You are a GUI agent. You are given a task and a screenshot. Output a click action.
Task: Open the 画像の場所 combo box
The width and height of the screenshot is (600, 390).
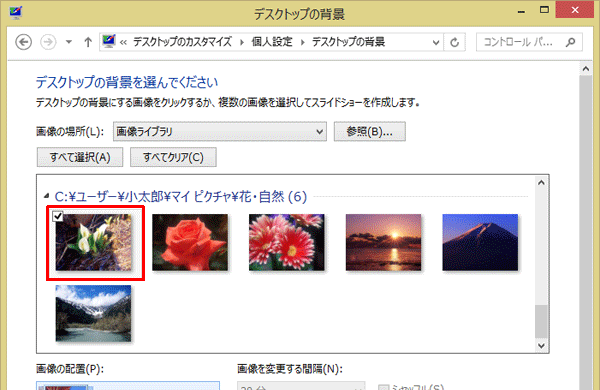coord(220,132)
